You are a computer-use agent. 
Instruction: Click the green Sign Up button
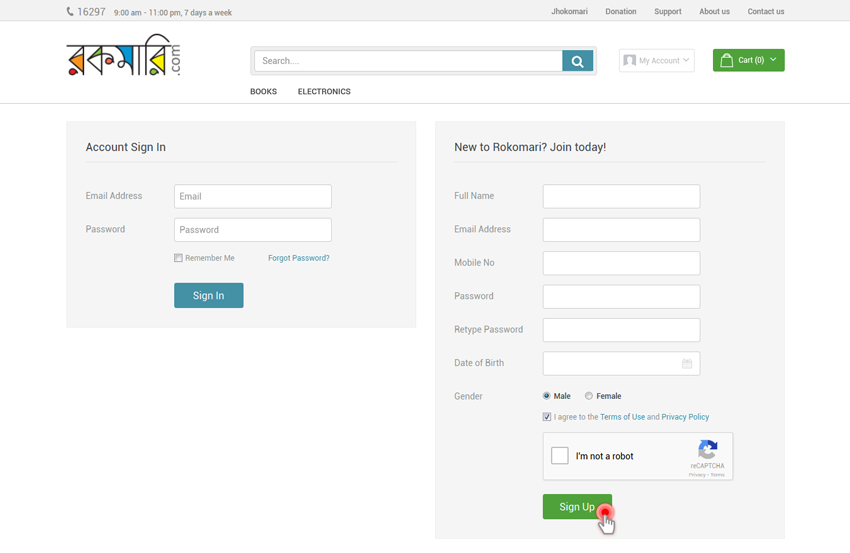coord(577,507)
